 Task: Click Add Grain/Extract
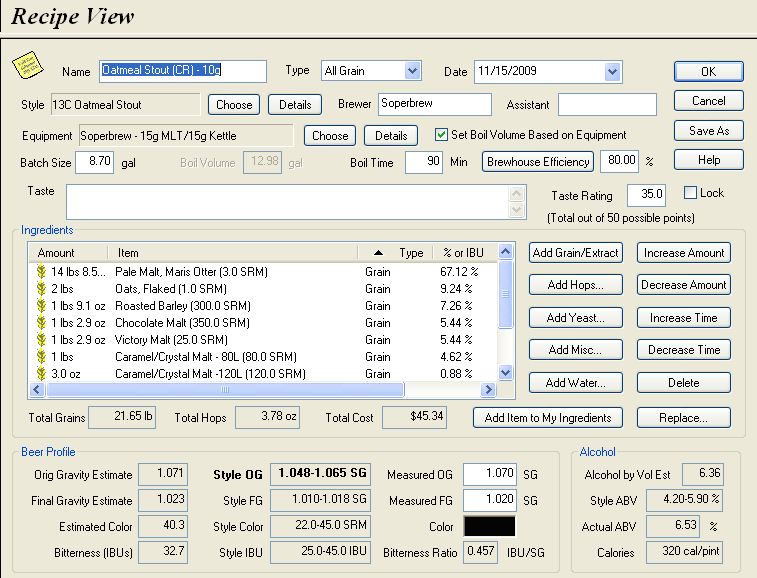[575, 253]
